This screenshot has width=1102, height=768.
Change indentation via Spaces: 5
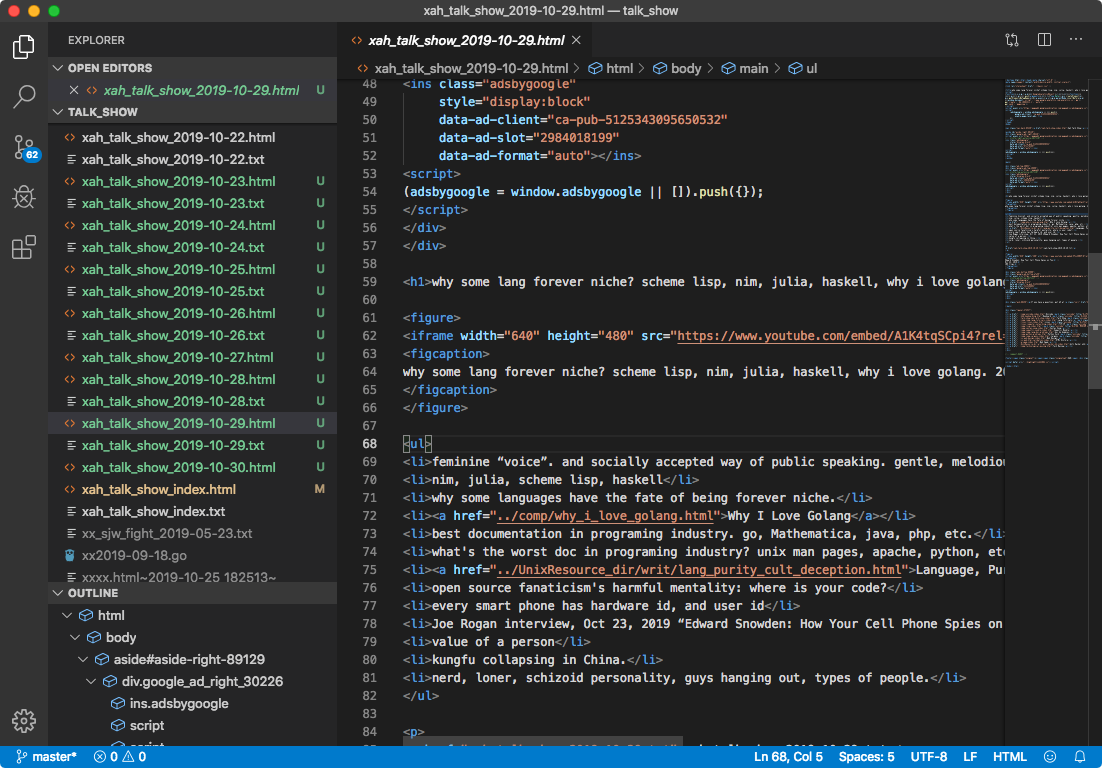(x=867, y=757)
